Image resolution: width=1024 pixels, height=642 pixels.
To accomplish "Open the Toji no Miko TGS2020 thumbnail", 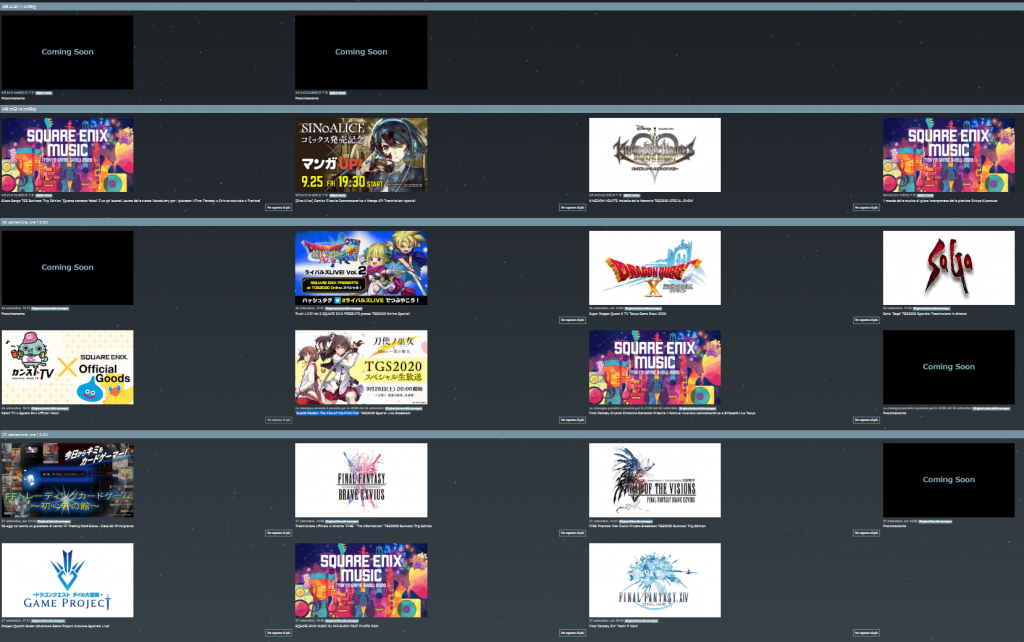I will pos(361,367).
